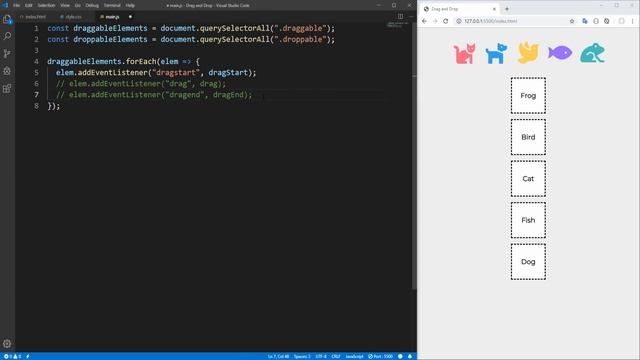
Task: Open the Edit menu
Action: (29, 5)
